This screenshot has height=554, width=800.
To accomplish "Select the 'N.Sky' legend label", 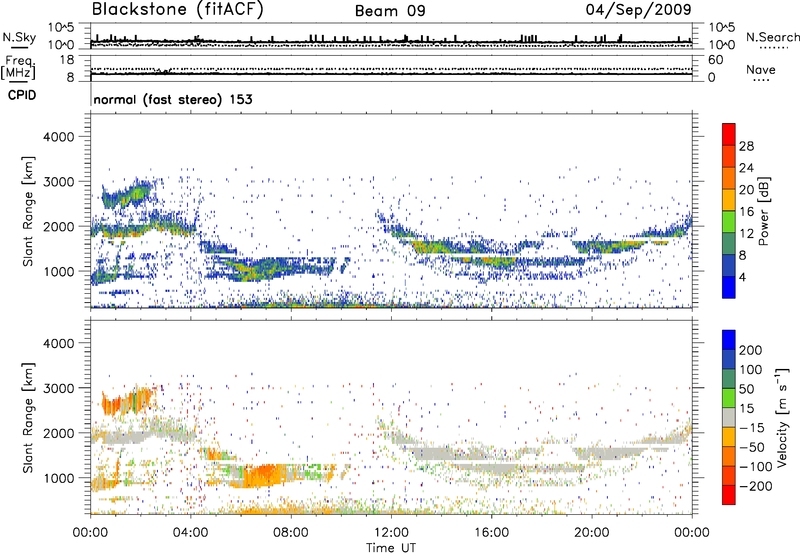I will click(19, 37).
